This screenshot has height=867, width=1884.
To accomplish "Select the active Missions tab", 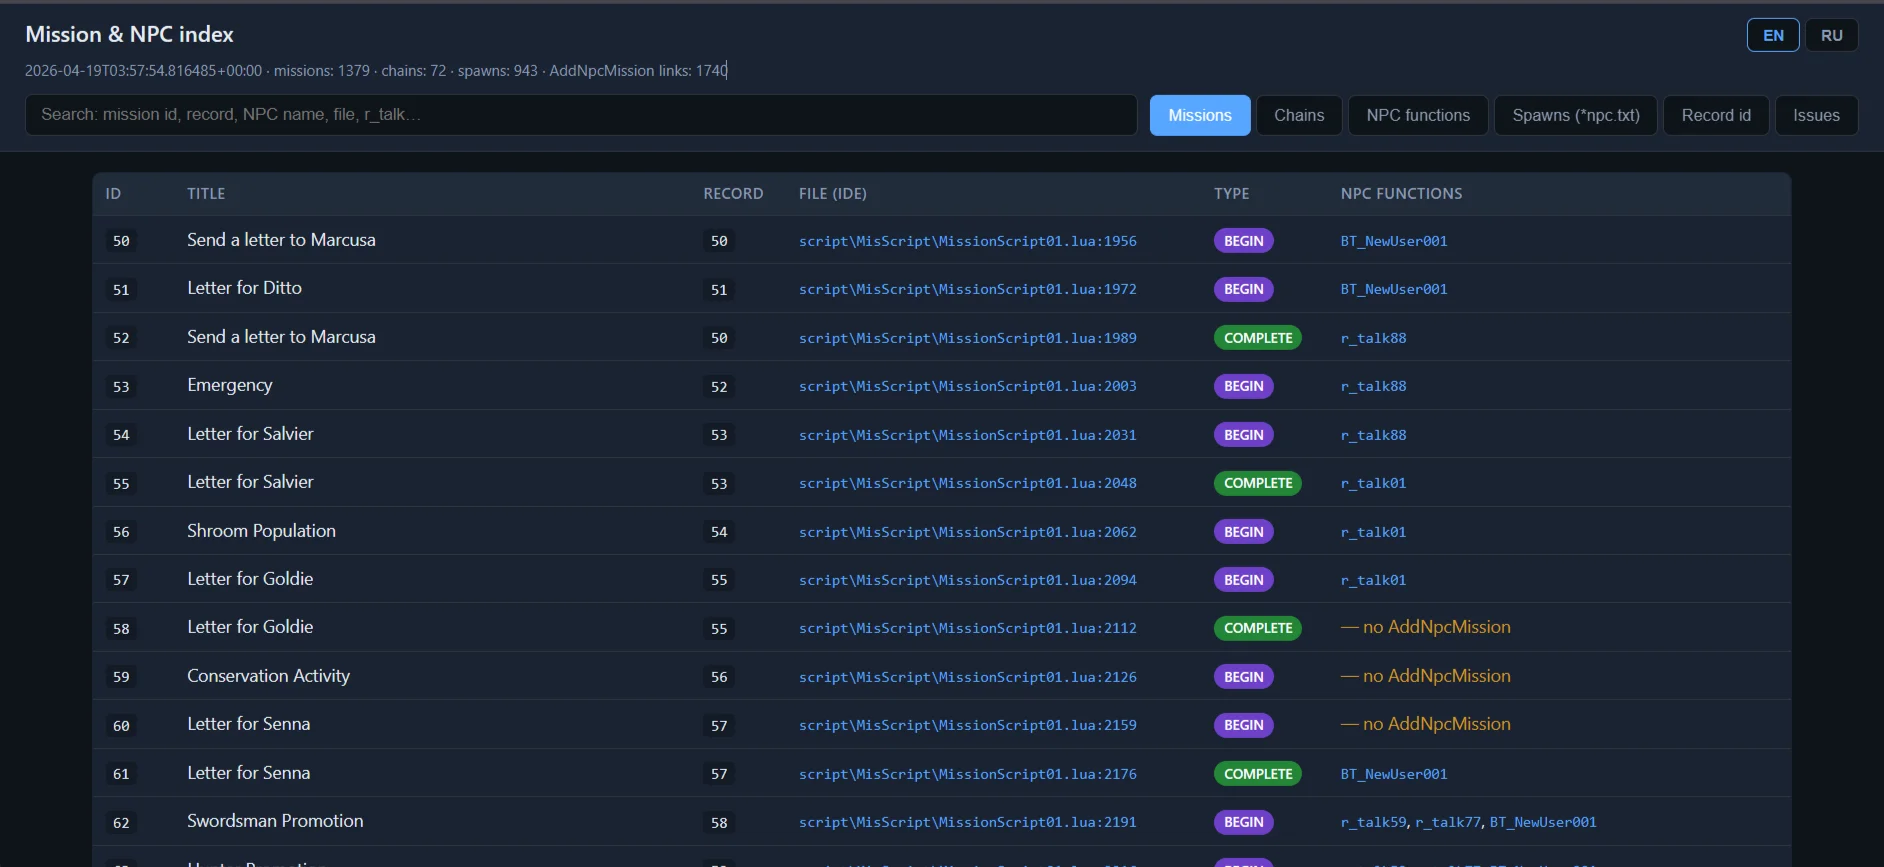I will coord(1199,115).
